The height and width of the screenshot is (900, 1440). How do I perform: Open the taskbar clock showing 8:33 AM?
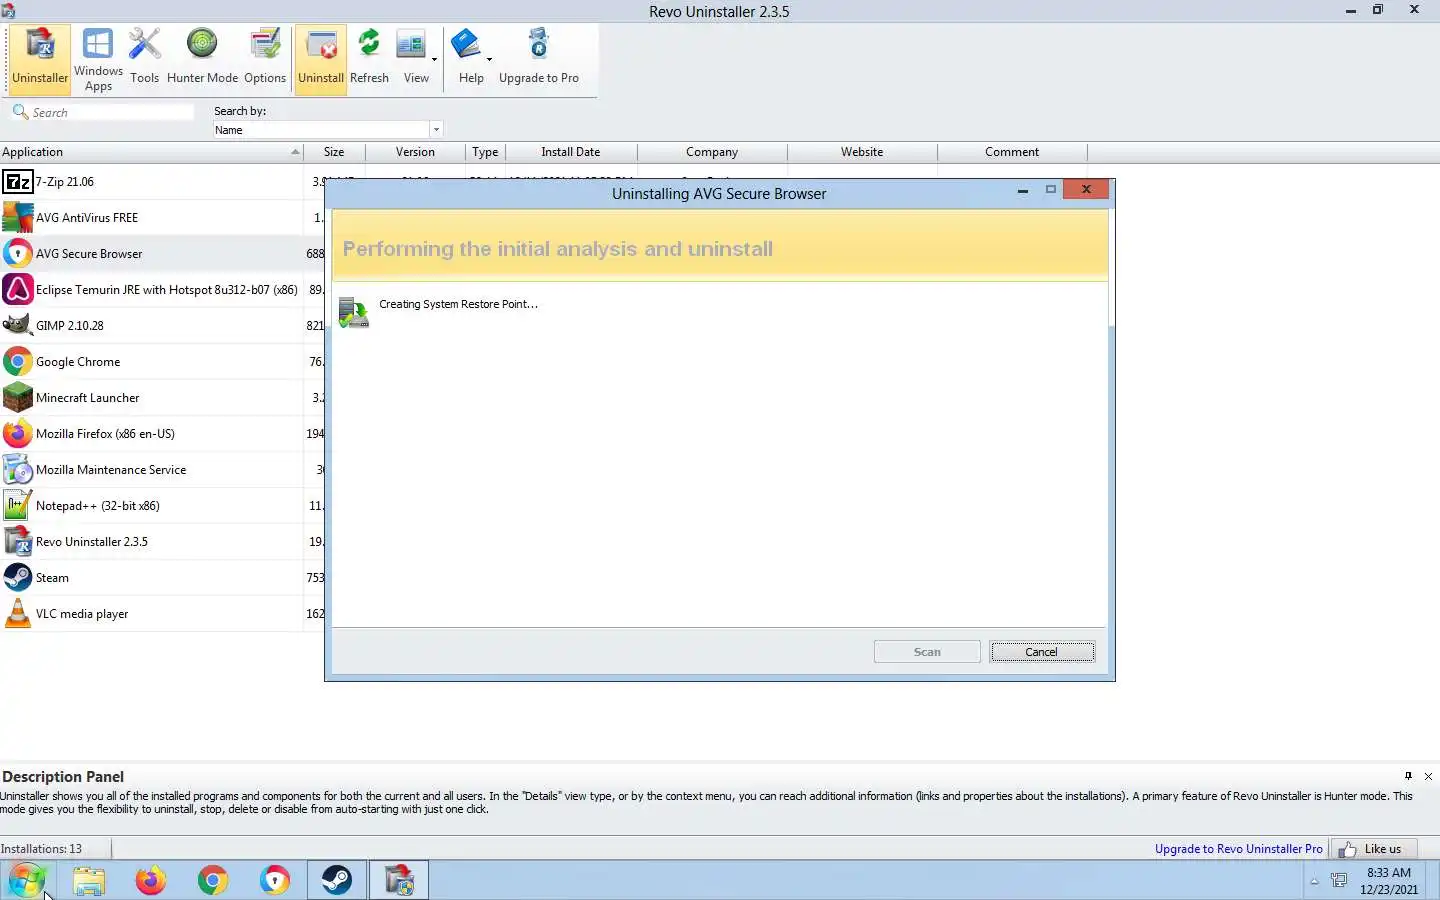pyautogui.click(x=1389, y=881)
